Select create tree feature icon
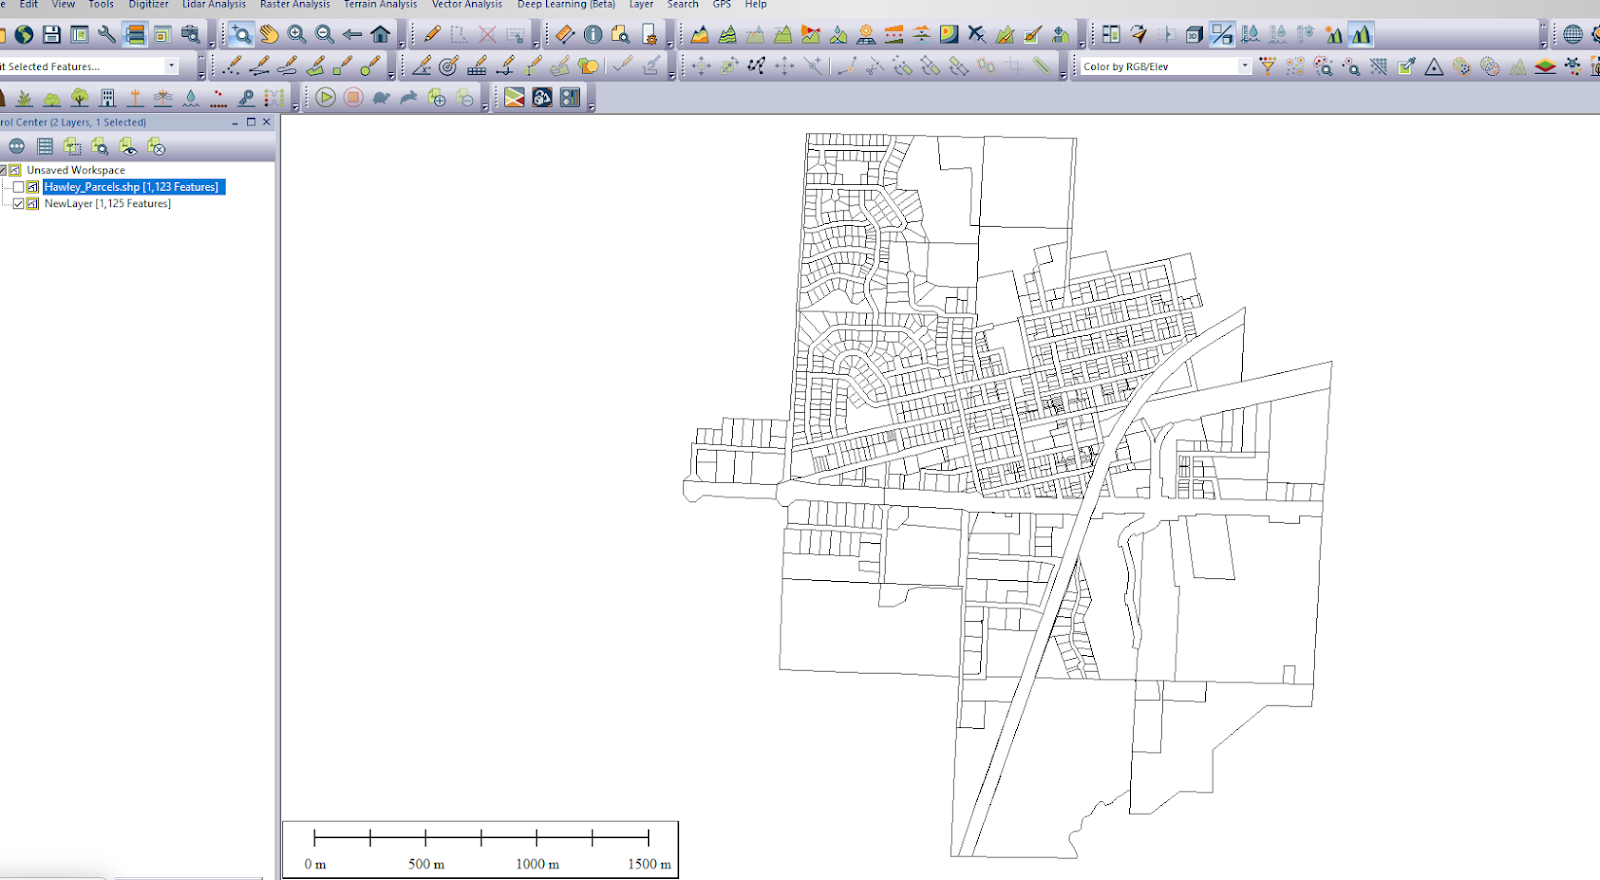 80,98
